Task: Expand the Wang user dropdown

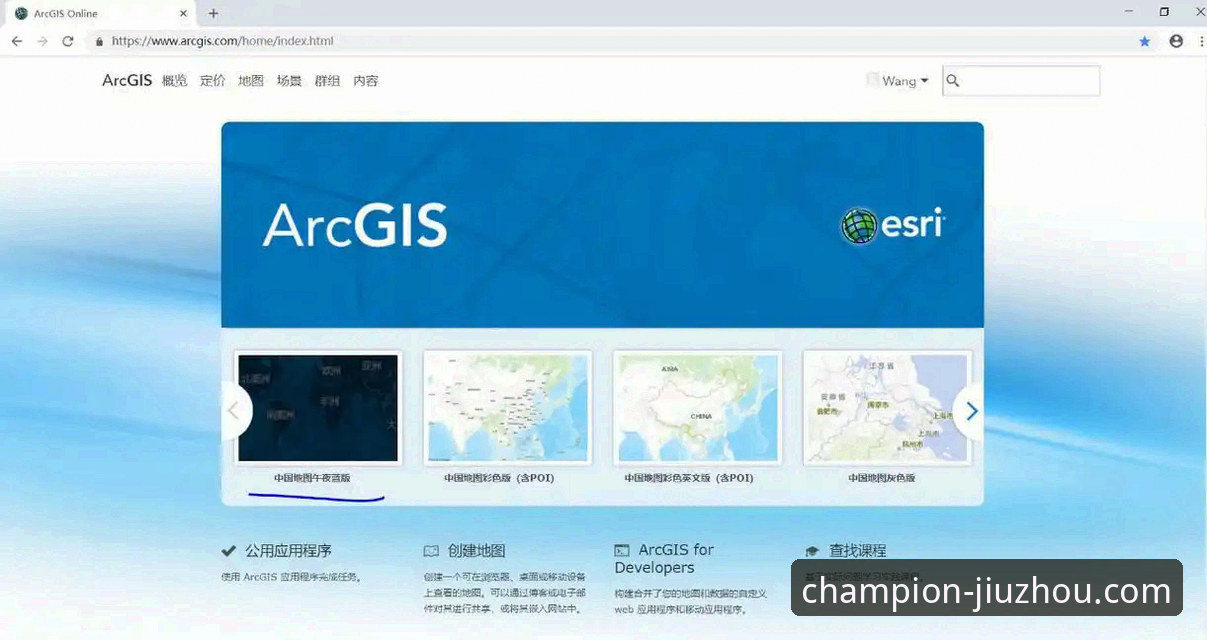Action: (904, 81)
